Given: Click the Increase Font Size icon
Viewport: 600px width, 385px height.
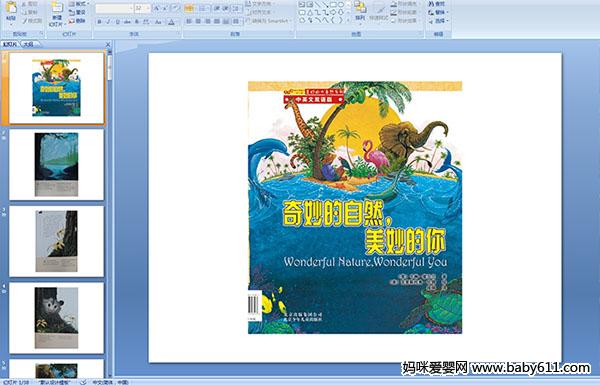Looking at the screenshot, I should [x=157, y=8].
